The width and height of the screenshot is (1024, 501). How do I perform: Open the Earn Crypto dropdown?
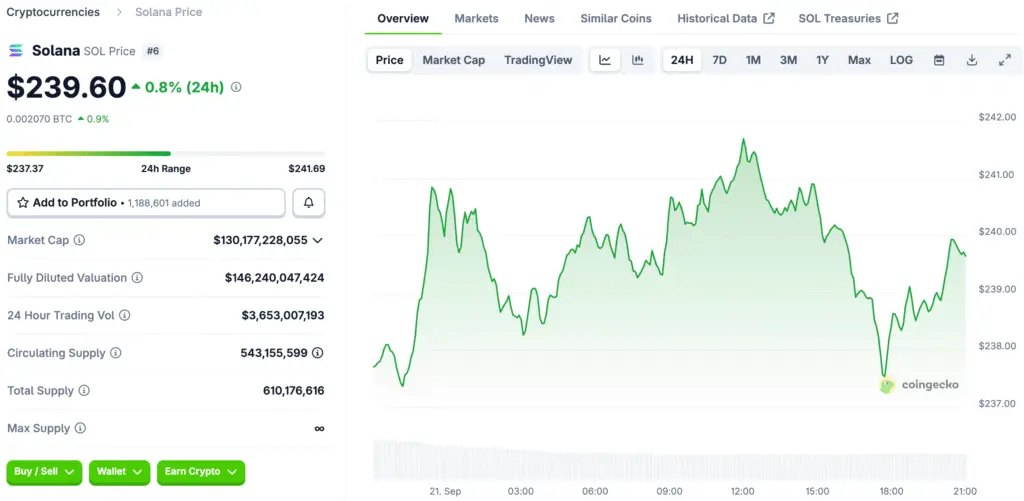coord(201,472)
